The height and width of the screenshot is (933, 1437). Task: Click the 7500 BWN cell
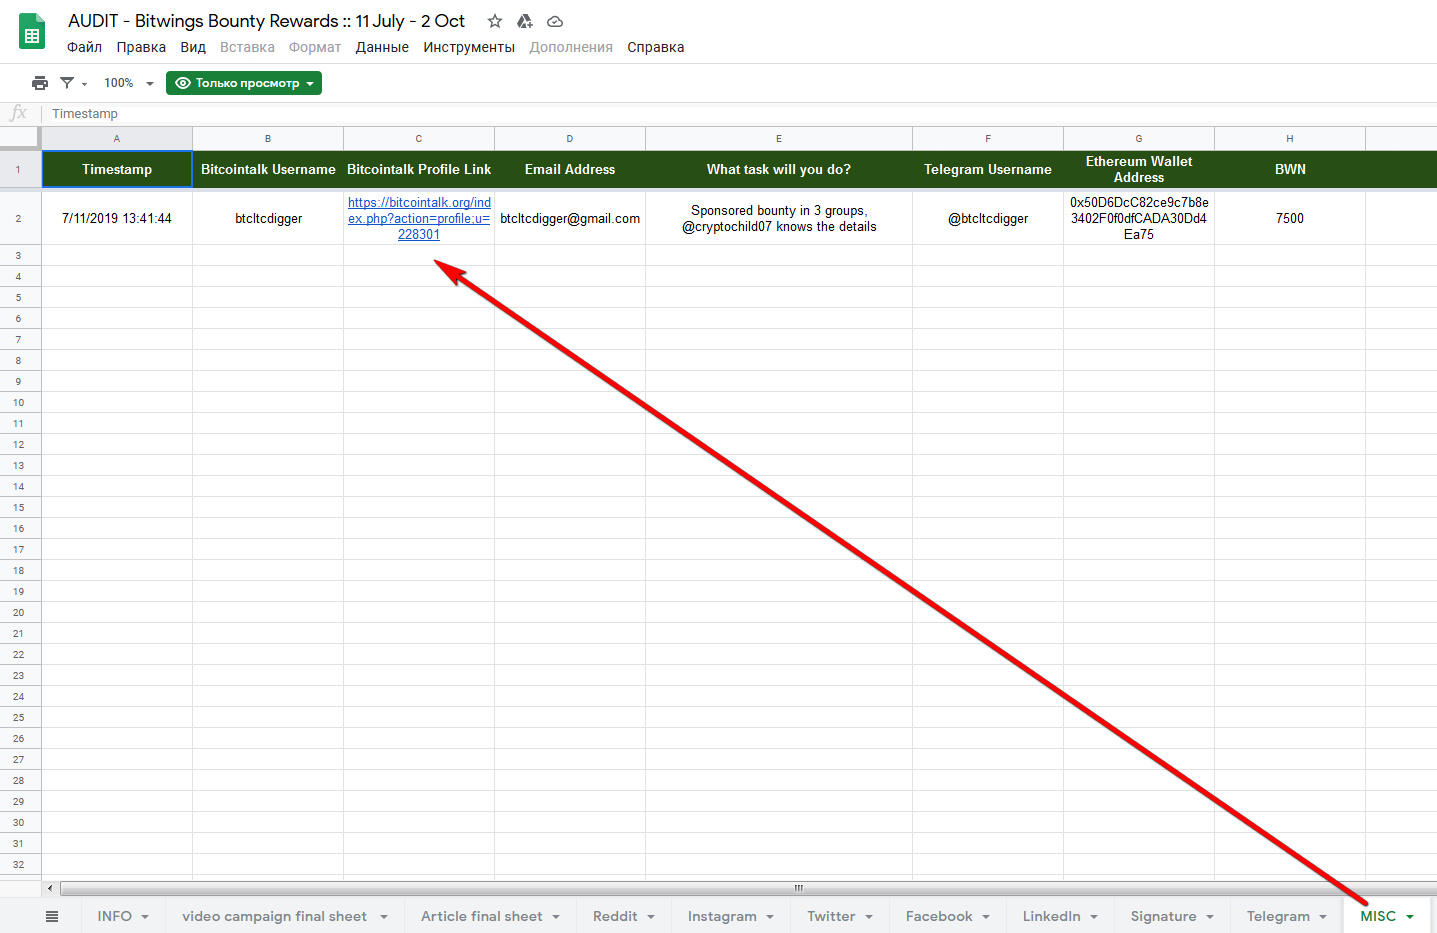(1290, 218)
